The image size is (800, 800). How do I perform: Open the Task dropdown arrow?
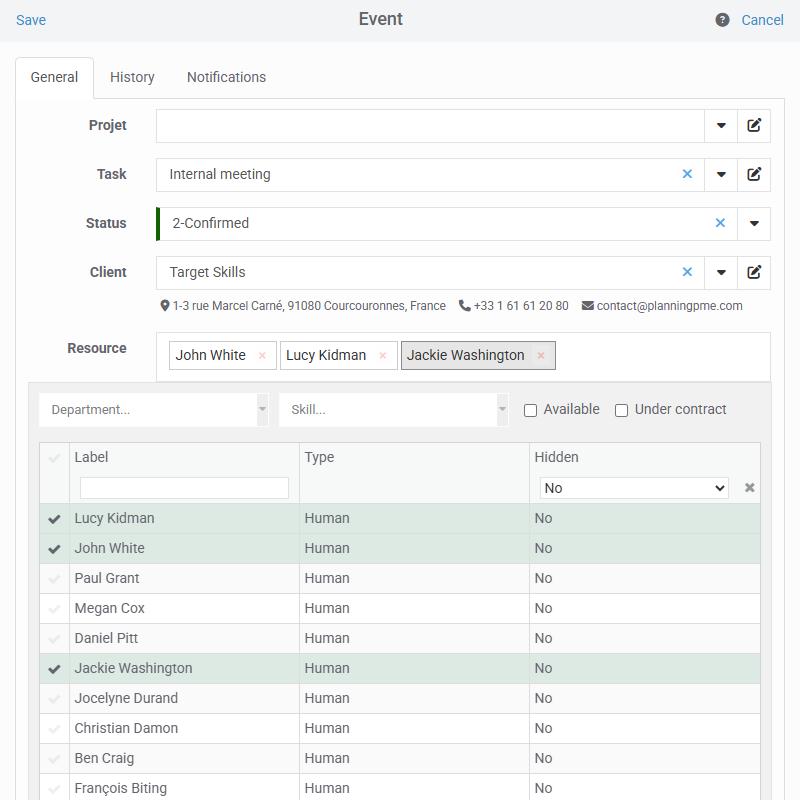(x=721, y=174)
